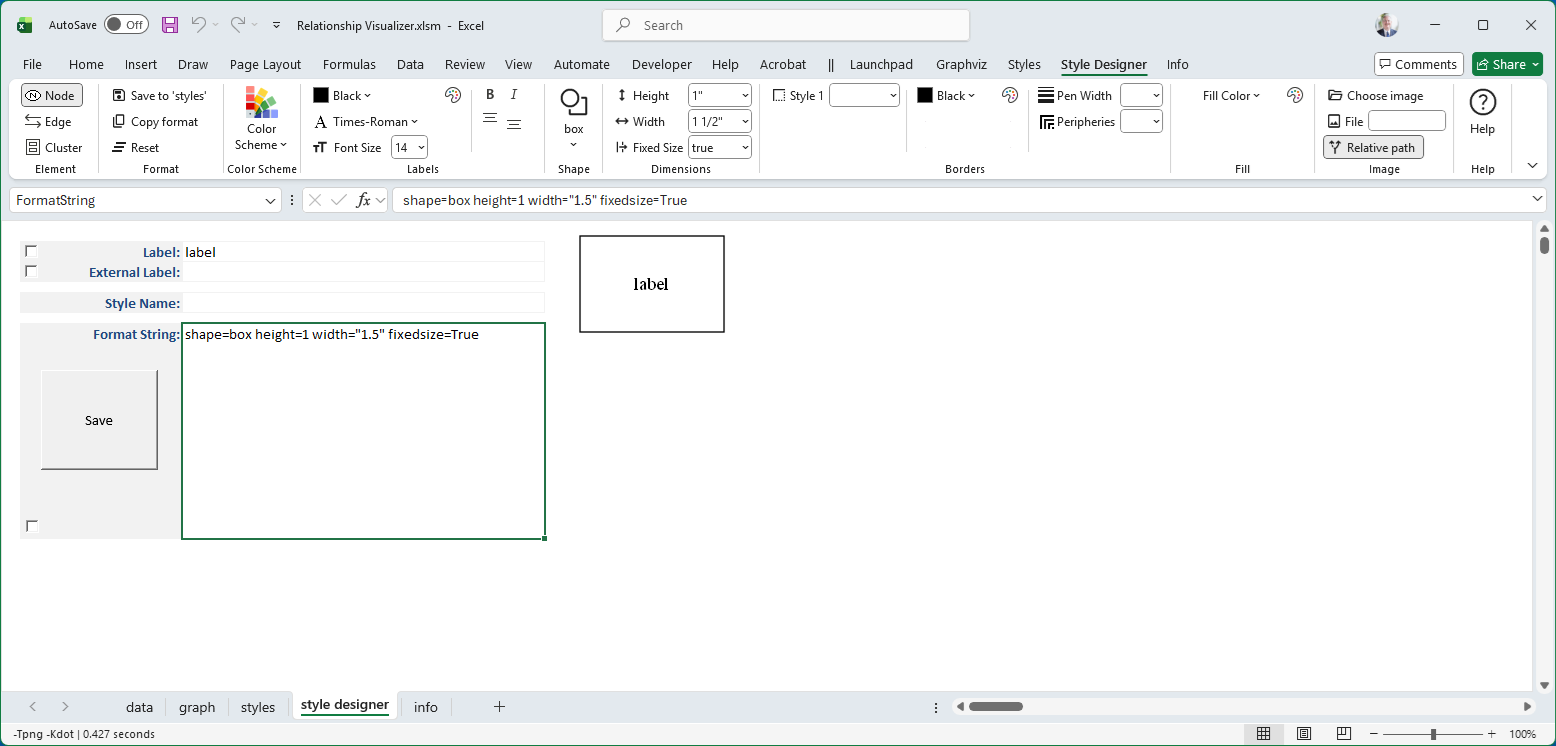Check the External Label row checkbox
Image resolution: width=1556 pixels, height=746 pixels.
(31, 271)
